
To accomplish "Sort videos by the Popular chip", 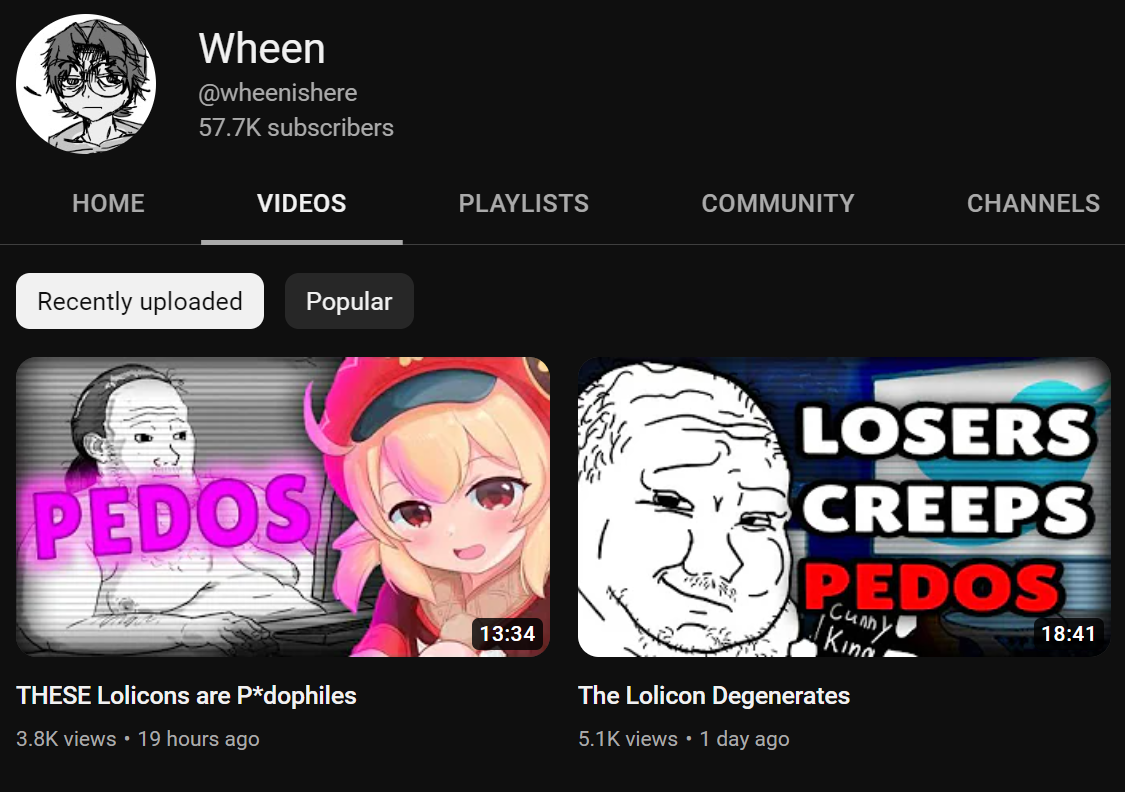I will (x=349, y=301).
